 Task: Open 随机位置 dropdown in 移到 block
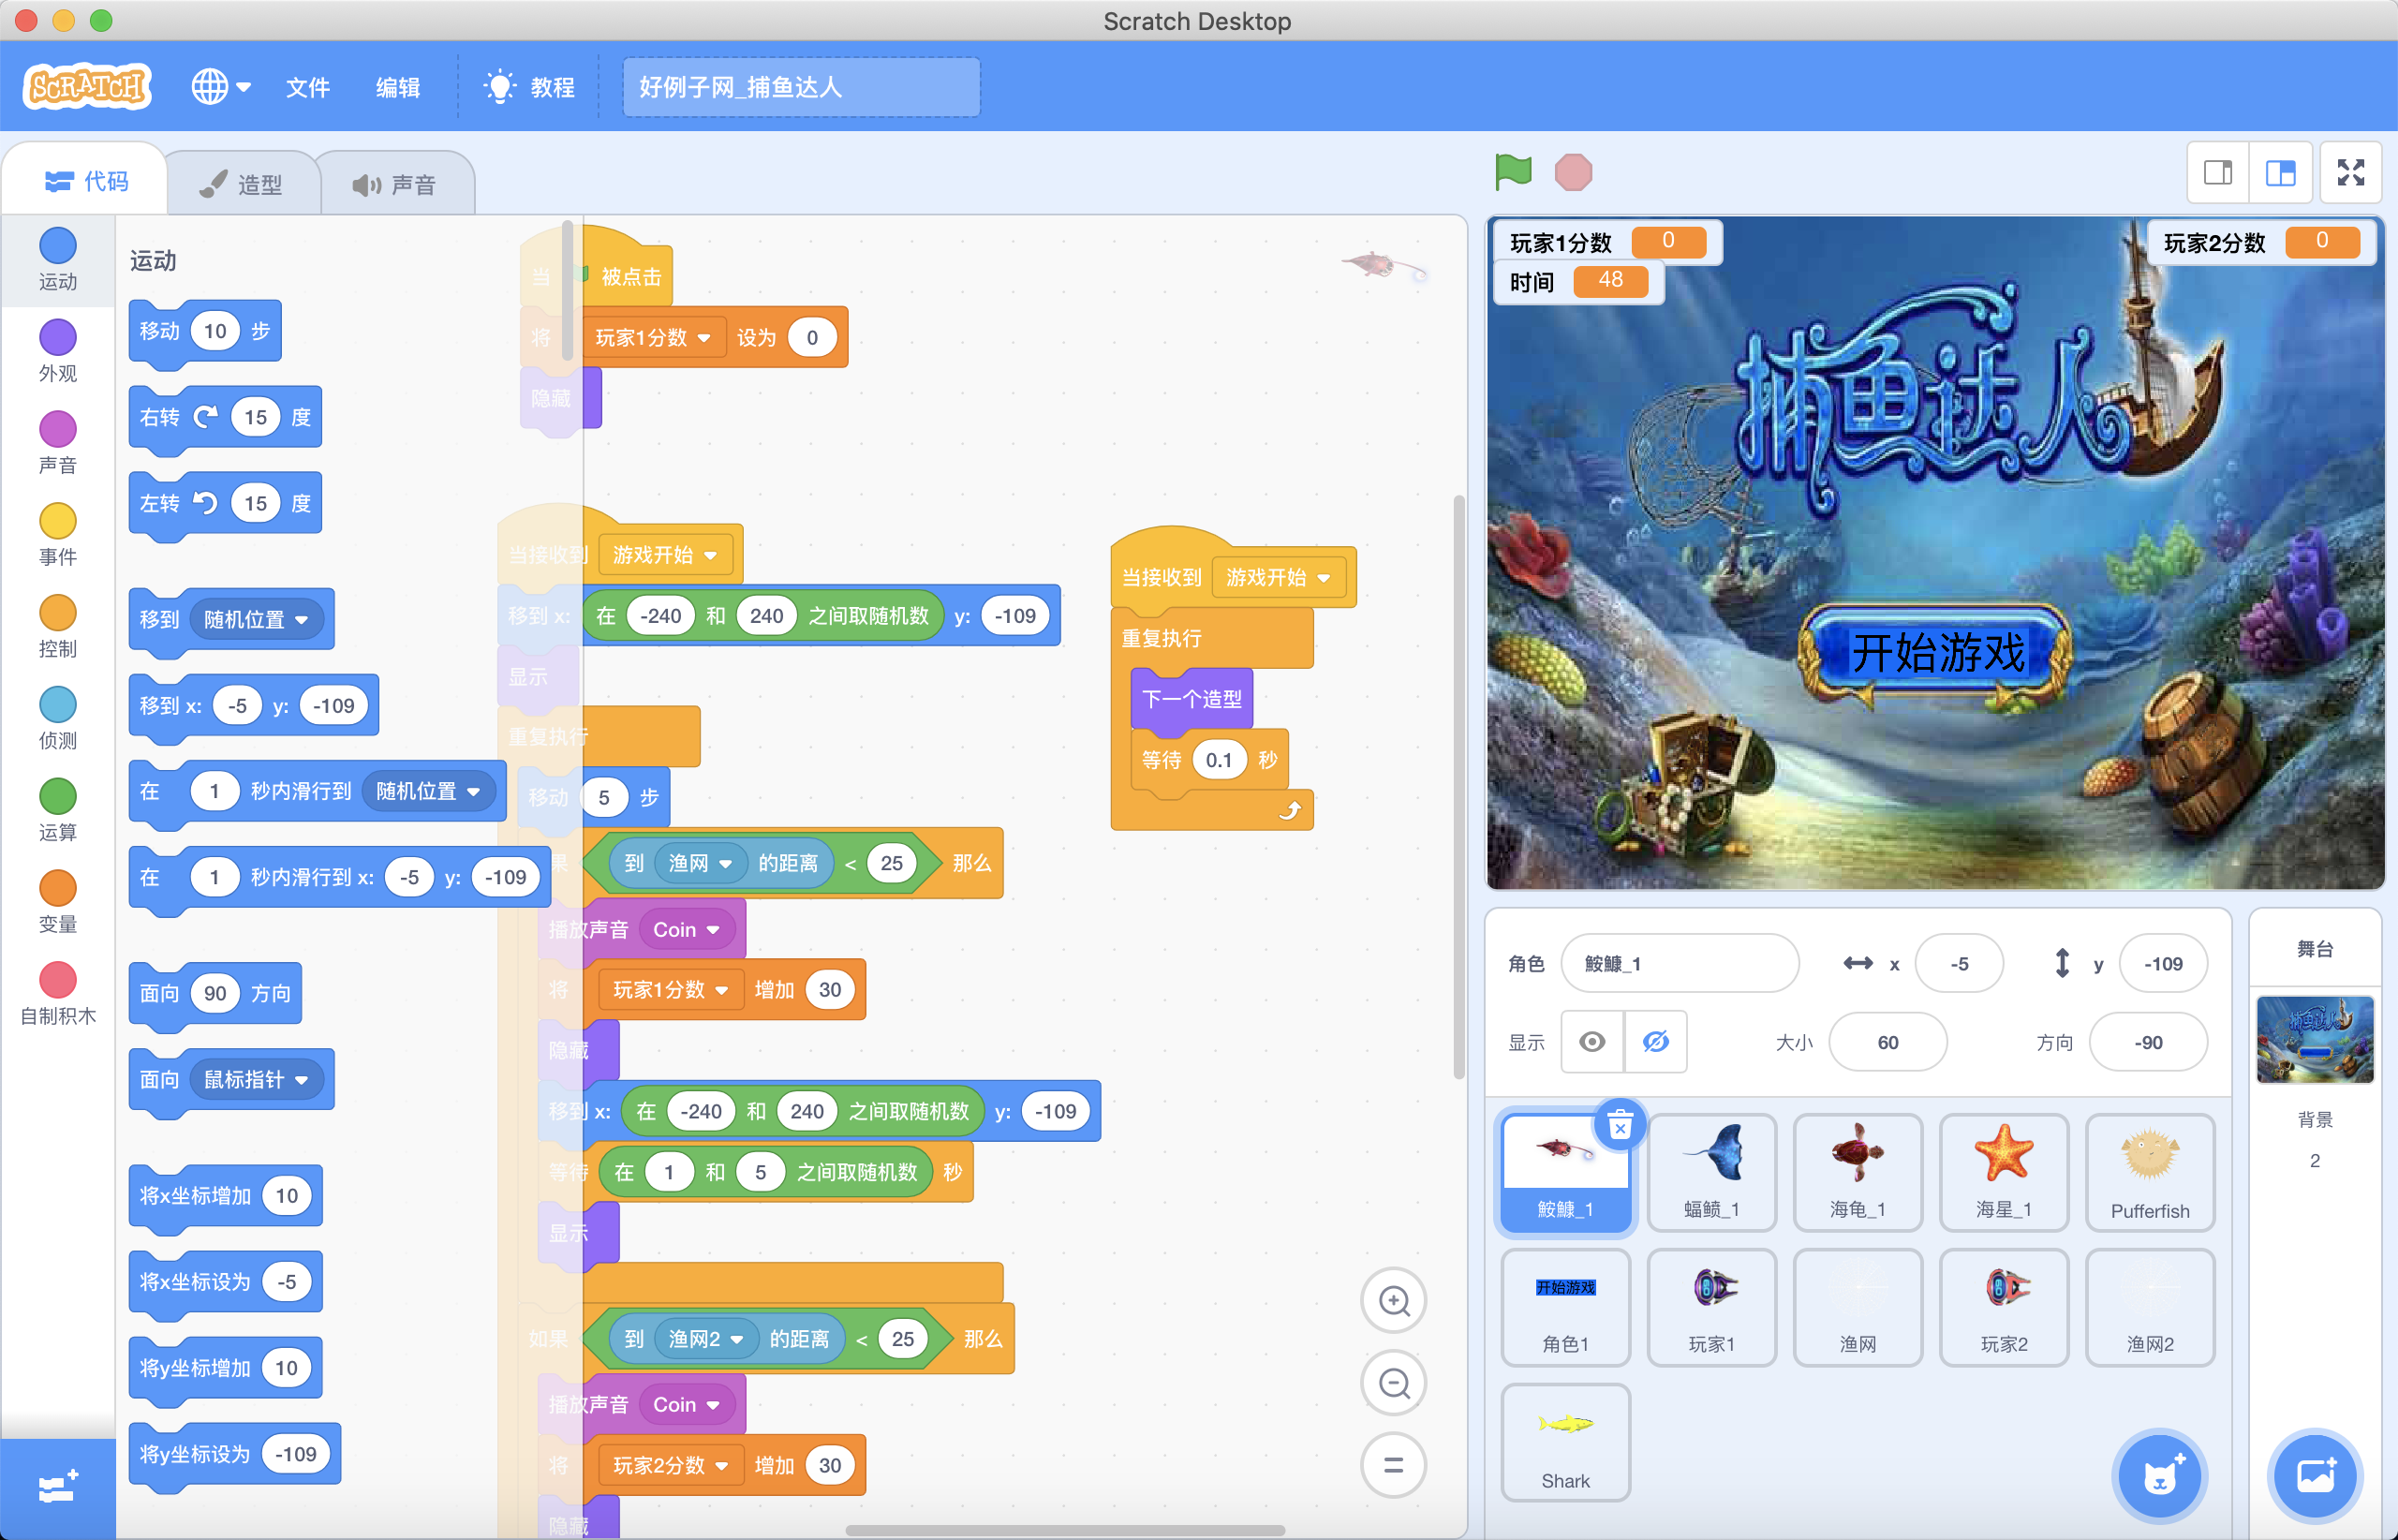tap(257, 619)
